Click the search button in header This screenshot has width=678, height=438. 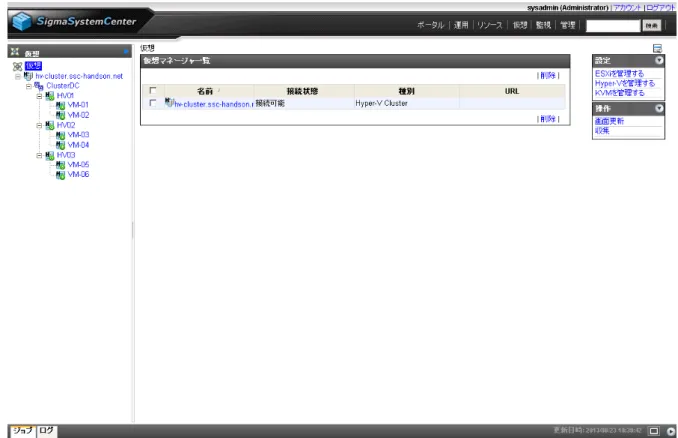[652, 26]
